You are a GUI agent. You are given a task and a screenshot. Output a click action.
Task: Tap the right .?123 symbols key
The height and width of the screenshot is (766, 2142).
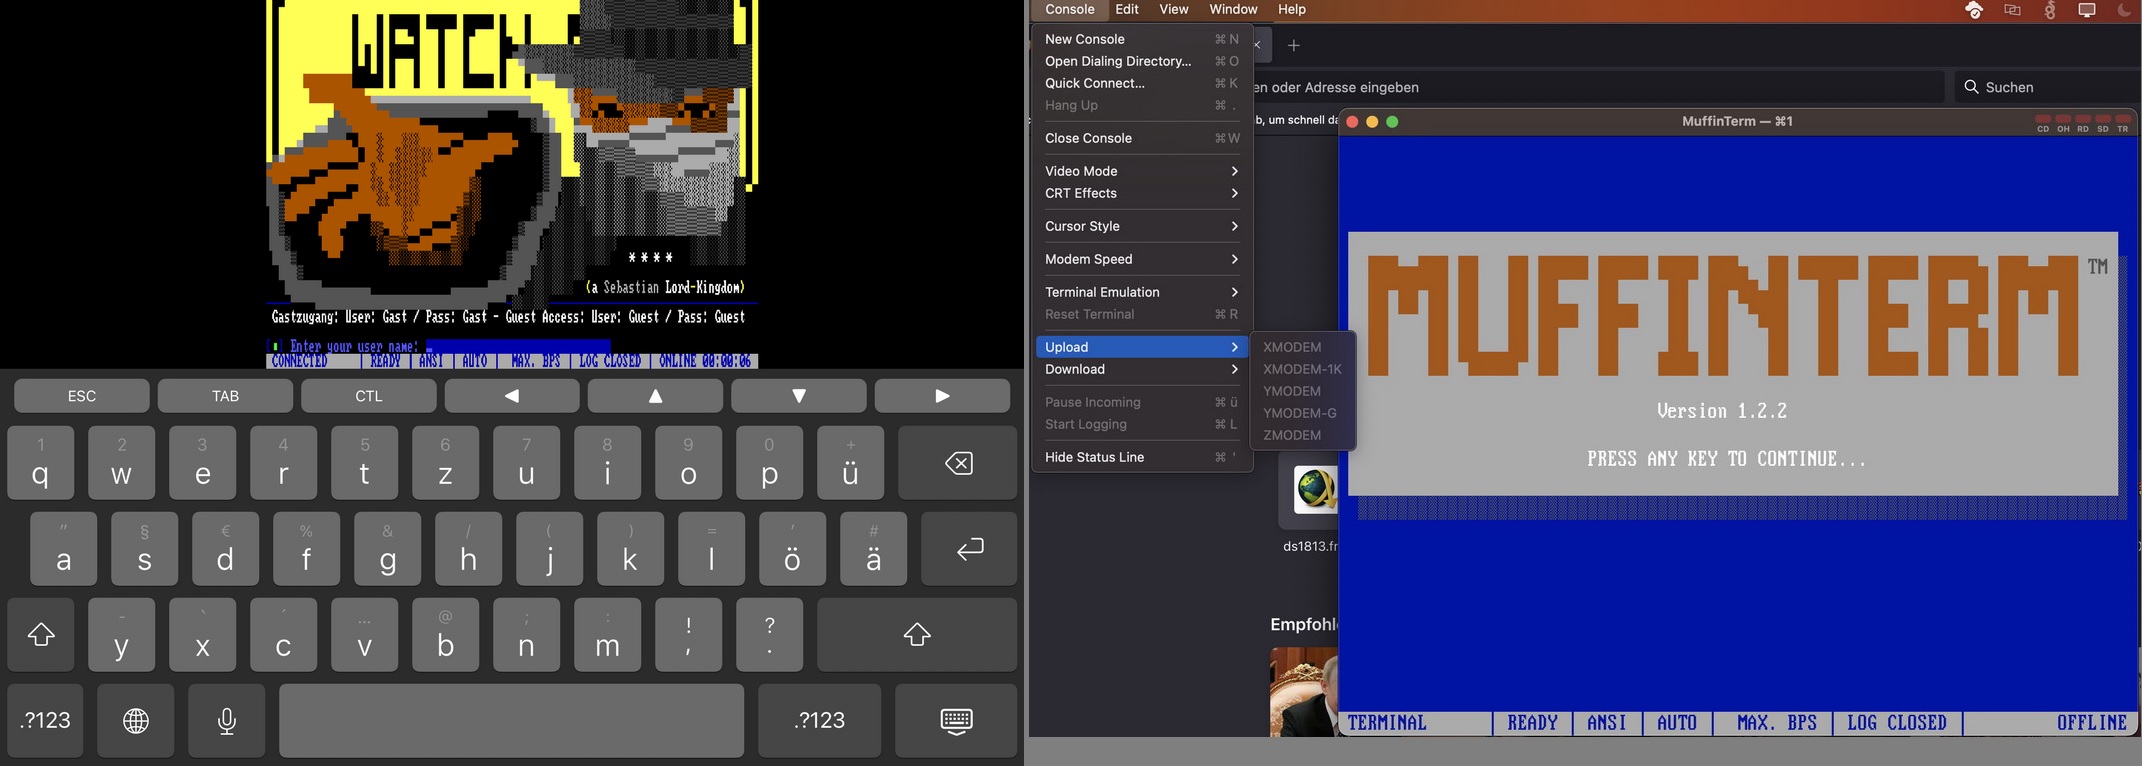[819, 721]
